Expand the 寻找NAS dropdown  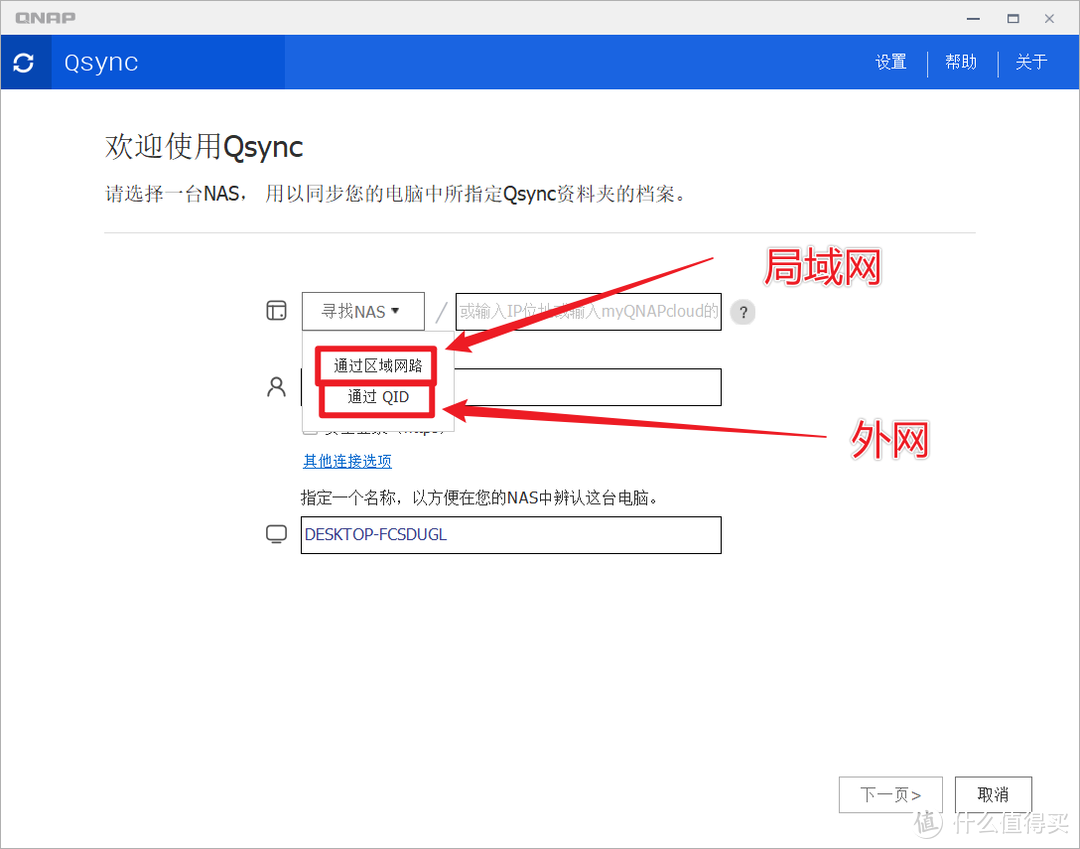(363, 312)
